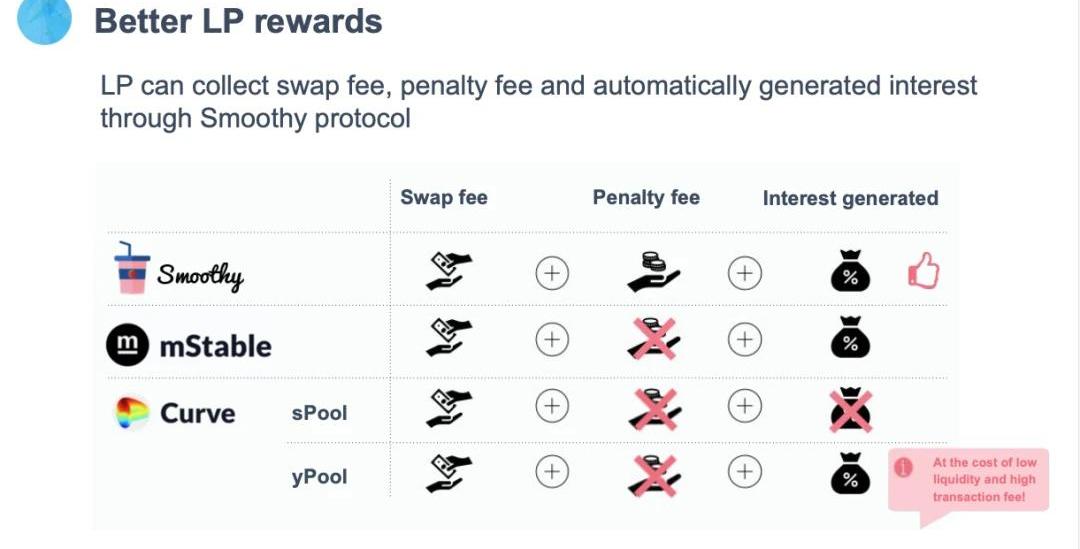Image resolution: width=1080 pixels, height=549 pixels.
Task: Click the second plus sign in yPool row
Action: pyautogui.click(x=744, y=472)
